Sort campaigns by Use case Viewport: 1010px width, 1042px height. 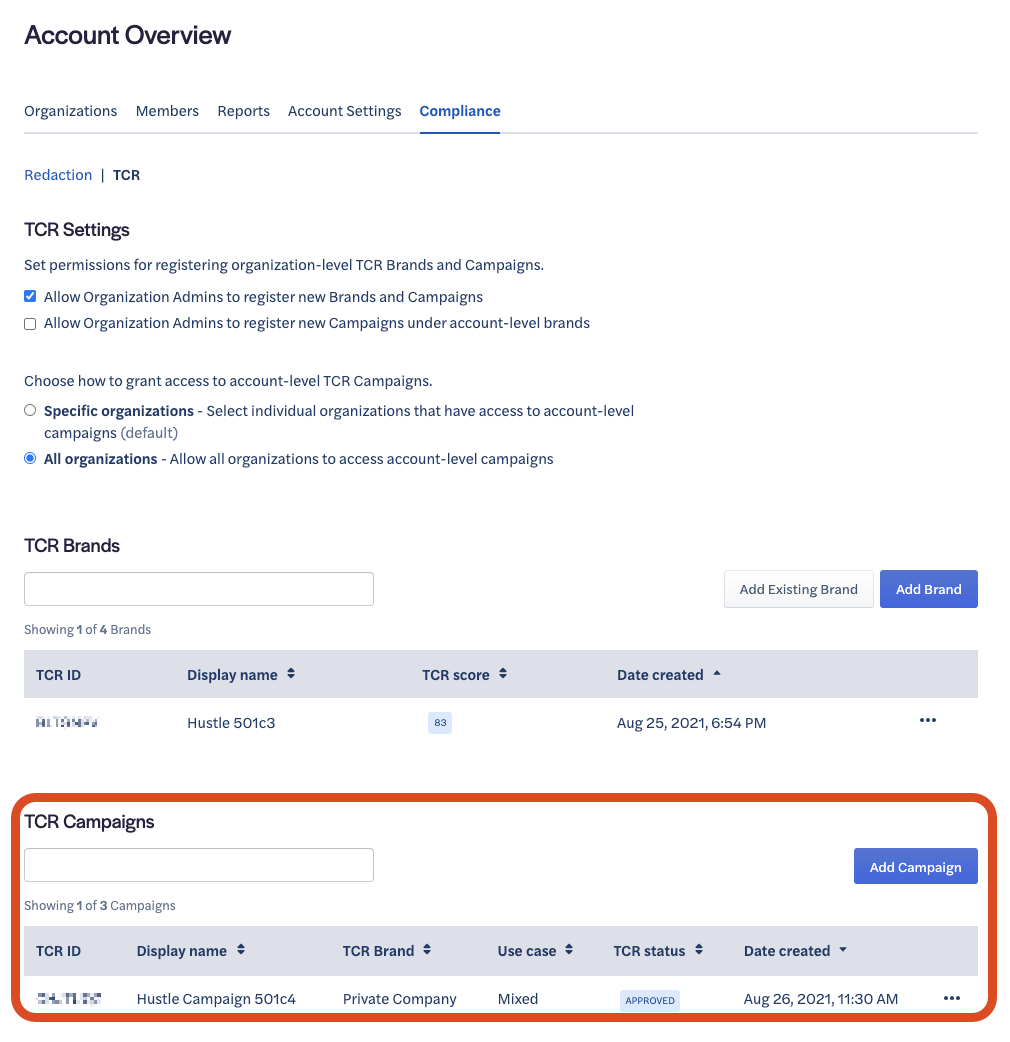(x=569, y=950)
